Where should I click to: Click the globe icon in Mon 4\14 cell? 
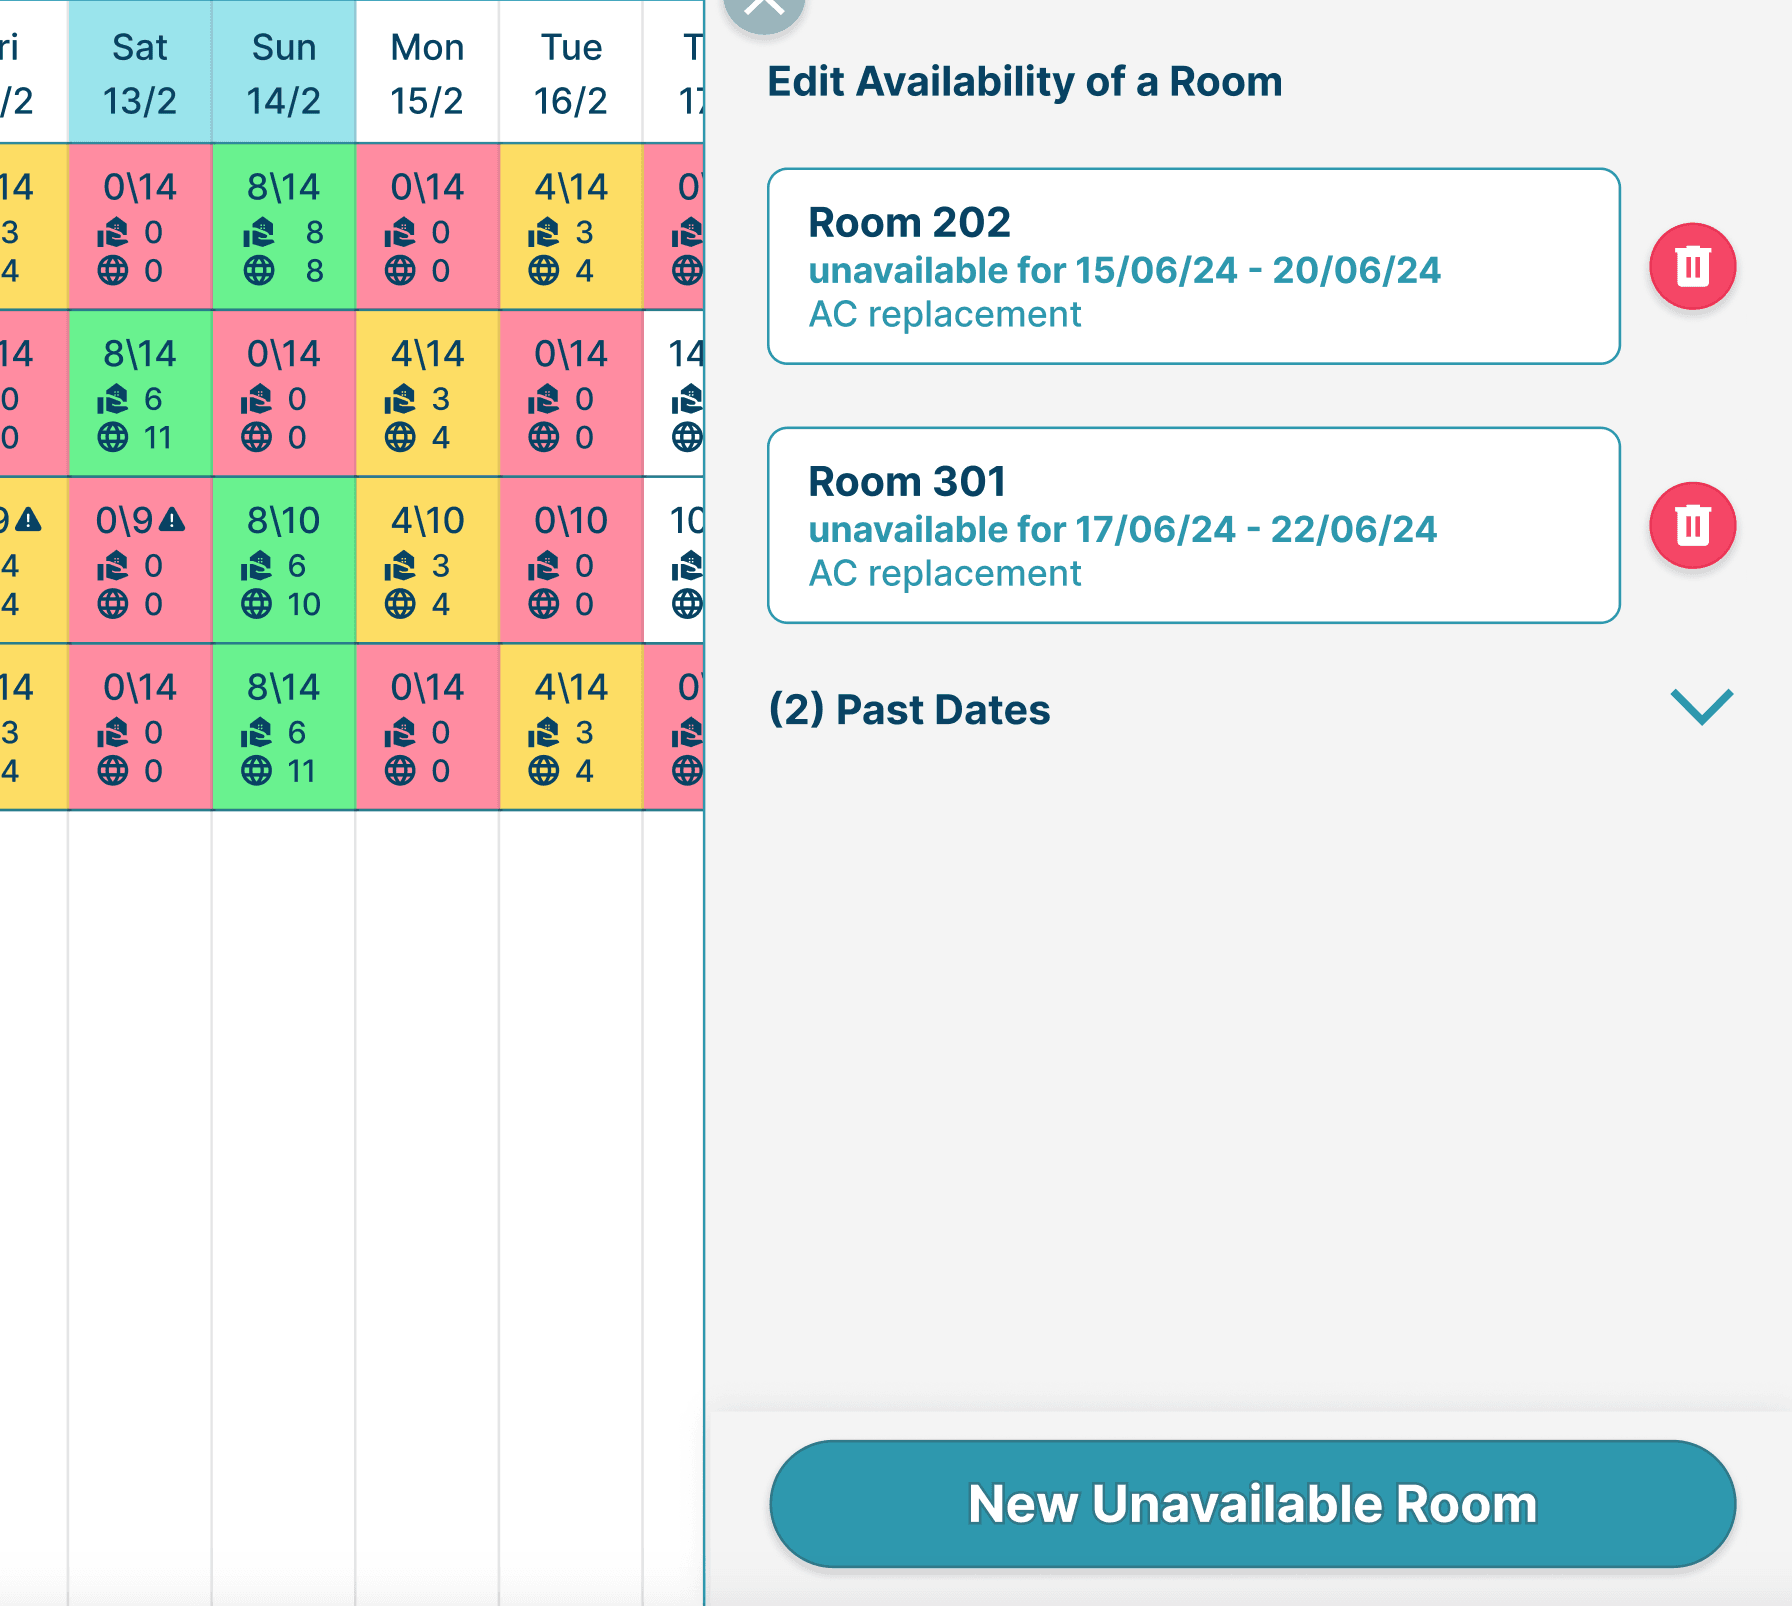[400, 437]
